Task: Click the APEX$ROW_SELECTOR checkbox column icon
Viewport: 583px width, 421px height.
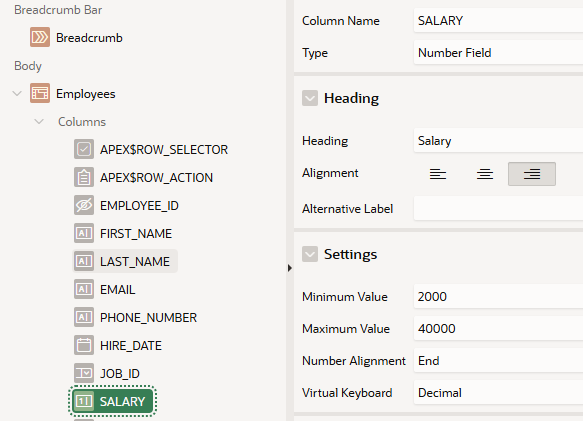Action: tap(84, 149)
